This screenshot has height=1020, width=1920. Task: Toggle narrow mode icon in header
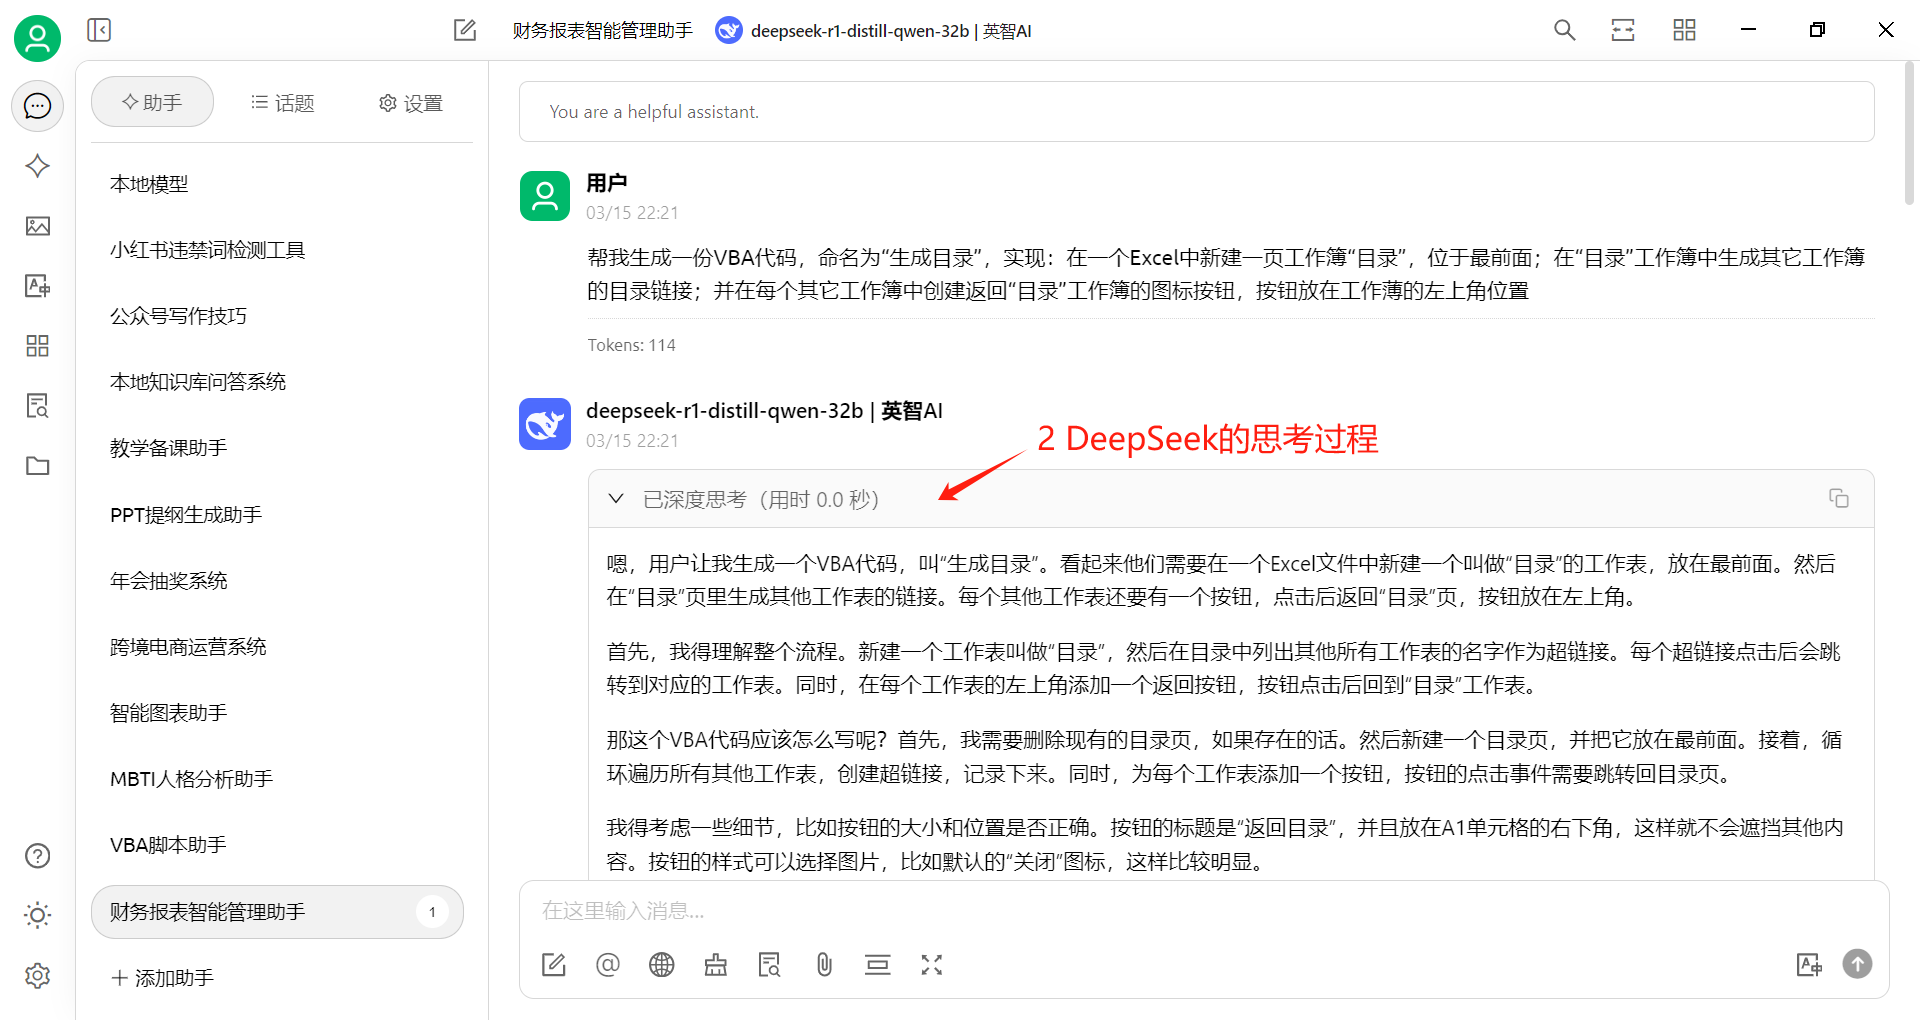pos(1623,30)
